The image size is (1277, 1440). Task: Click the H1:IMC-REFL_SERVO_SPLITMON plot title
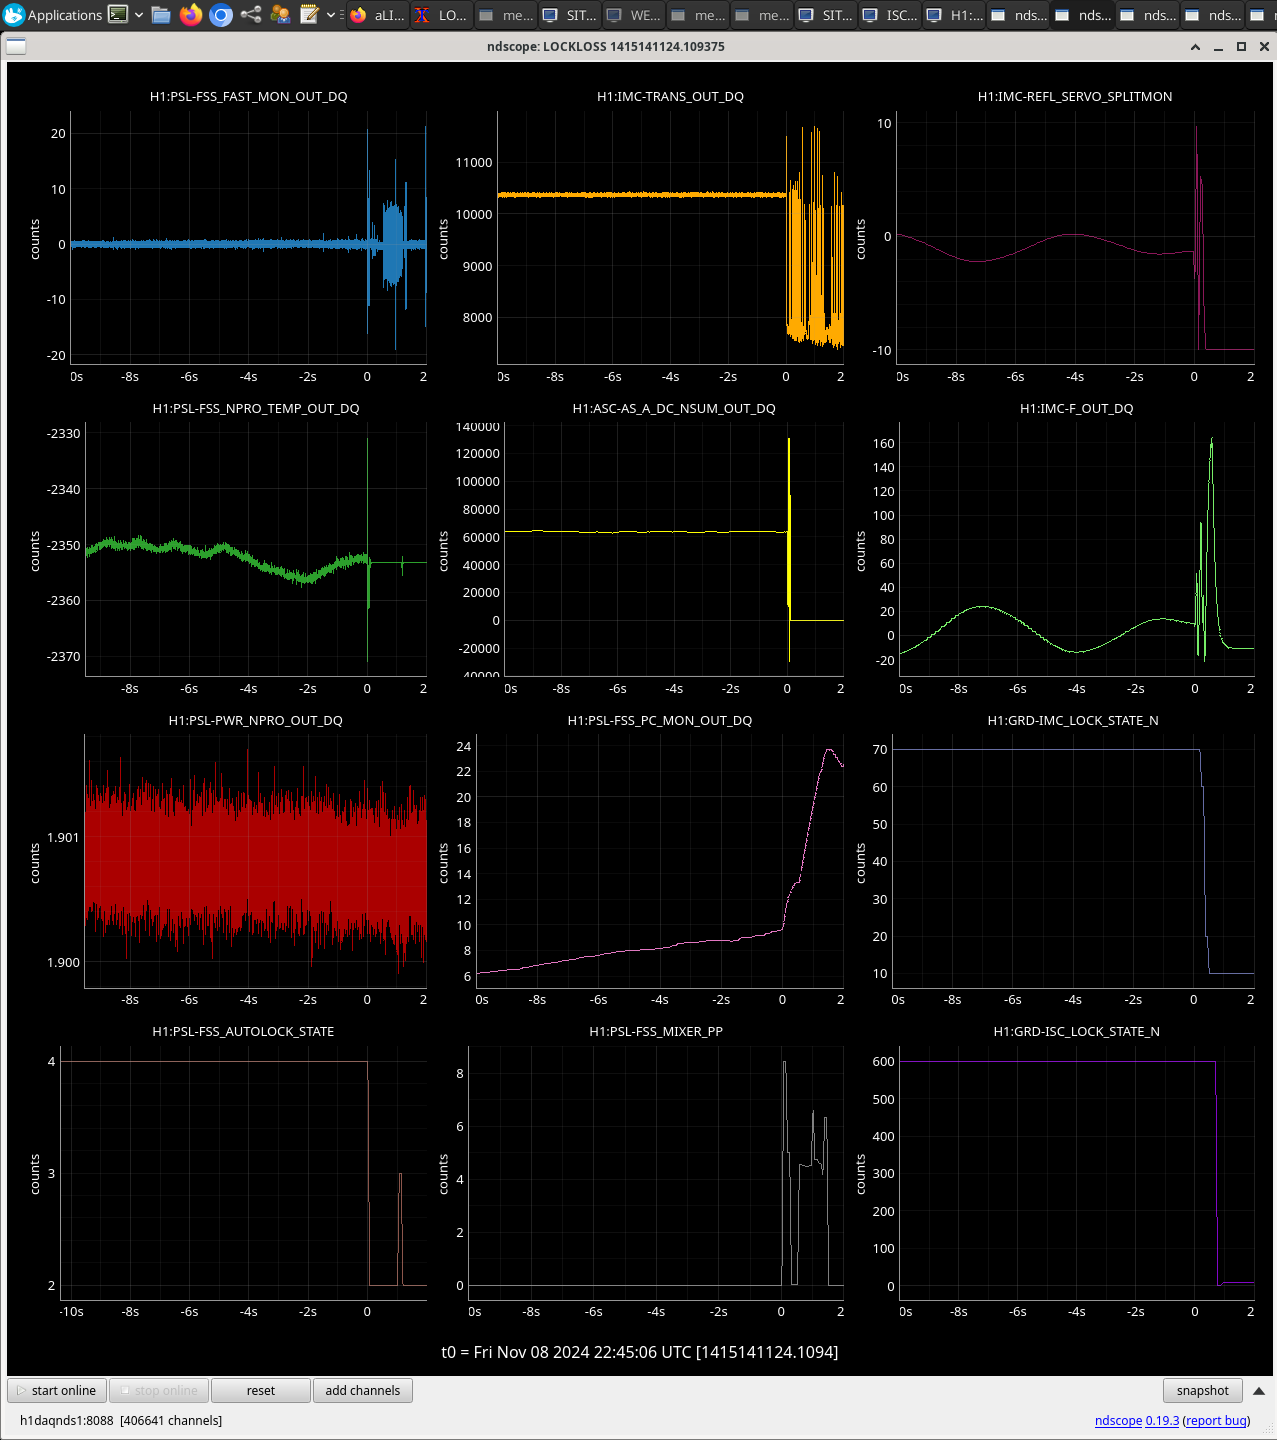[1075, 97]
